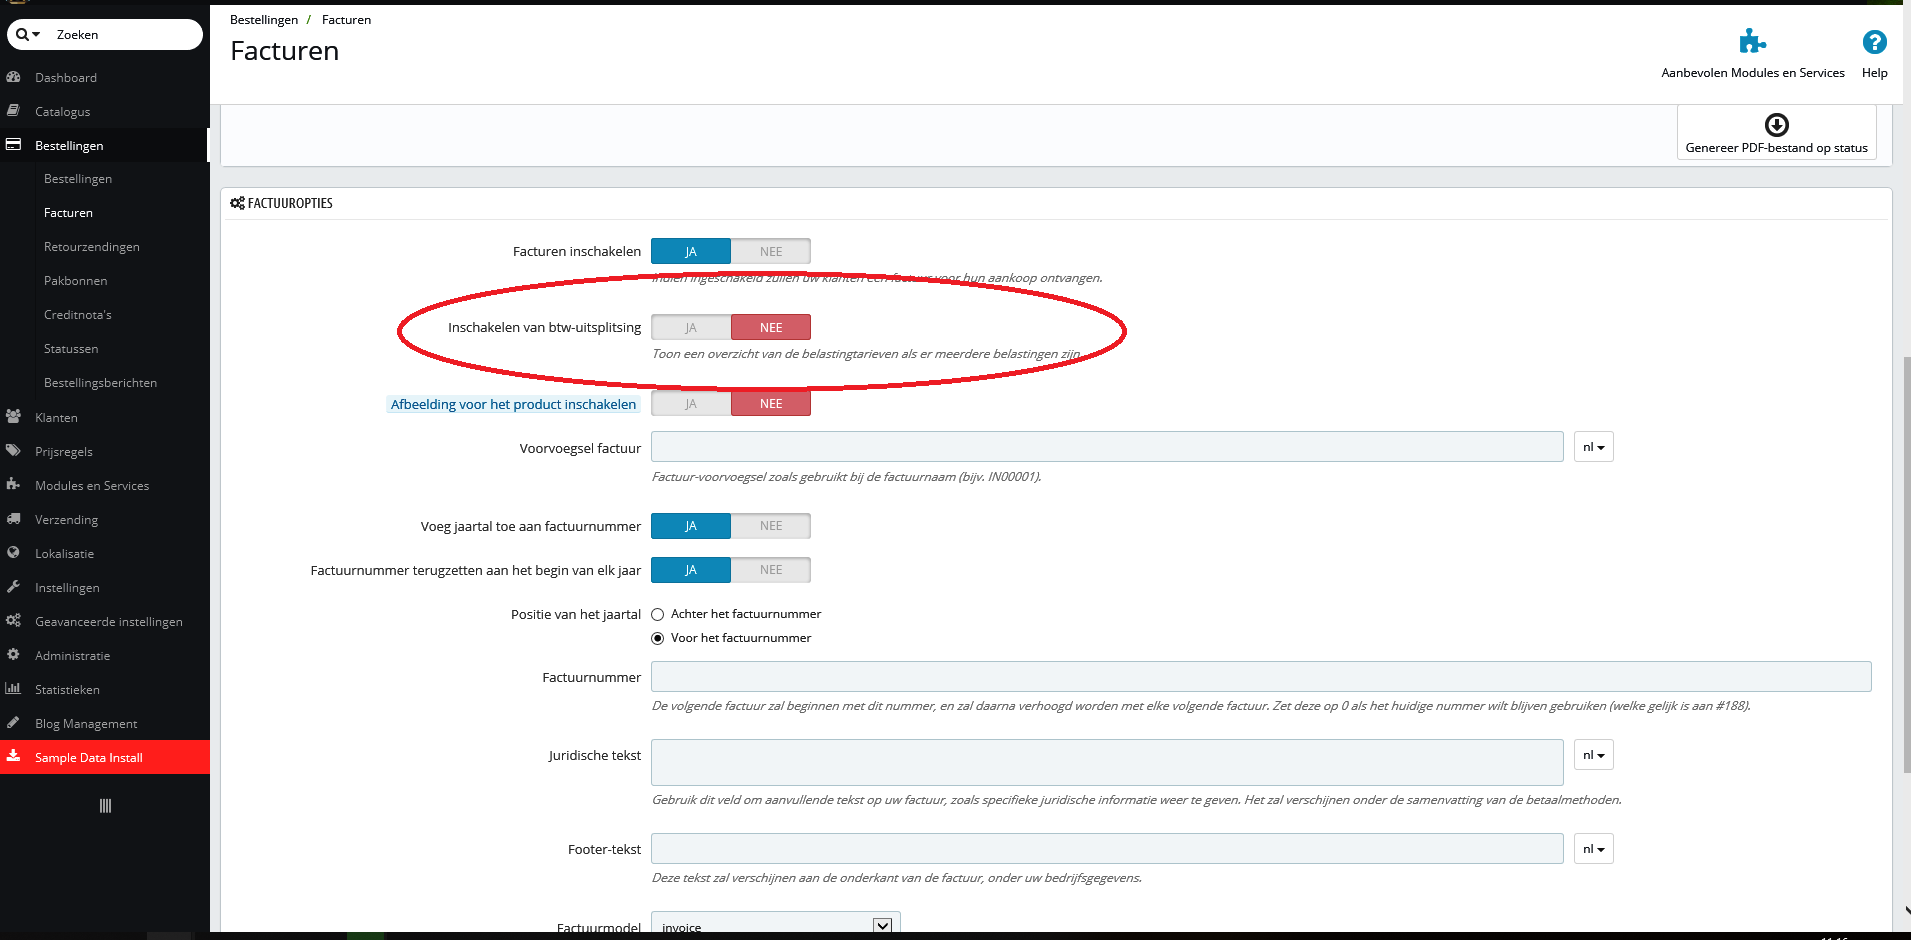Enable btw-uitsplitsing with JA
Viewport: 1911px width, 940px height.
click(691, 327)
